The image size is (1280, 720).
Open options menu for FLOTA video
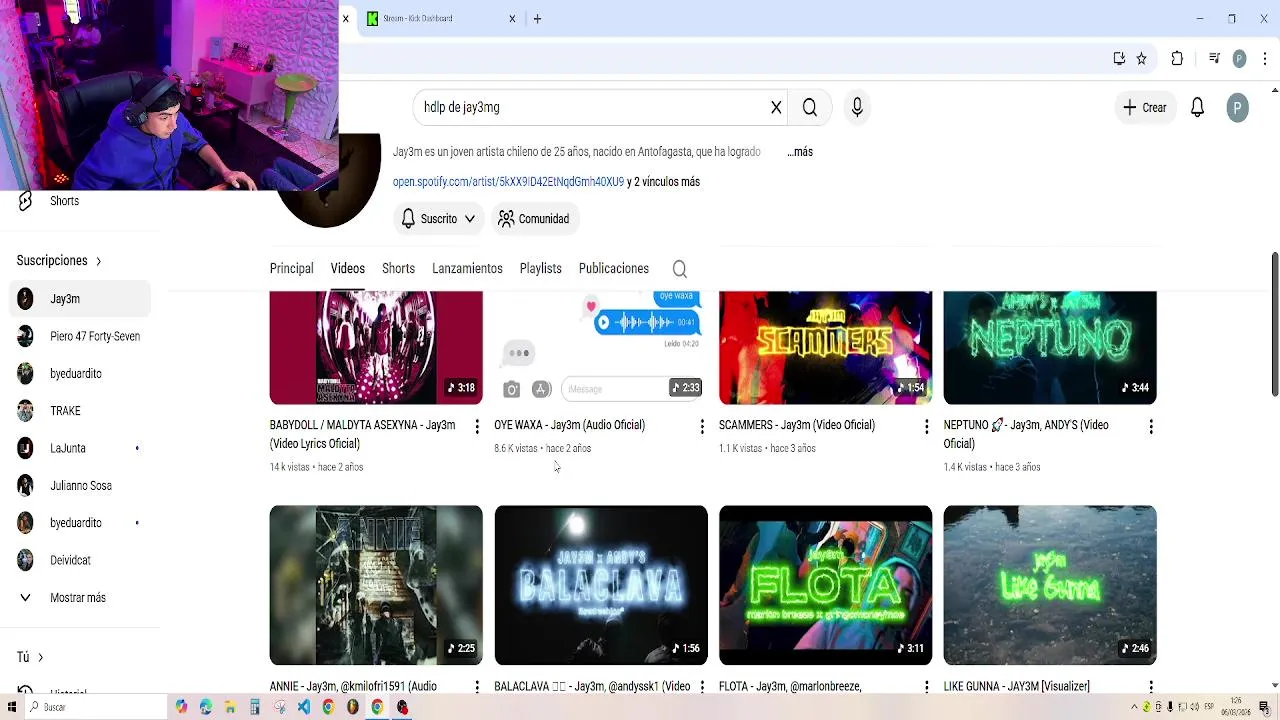pyautogui.click(x=926, y=687)
